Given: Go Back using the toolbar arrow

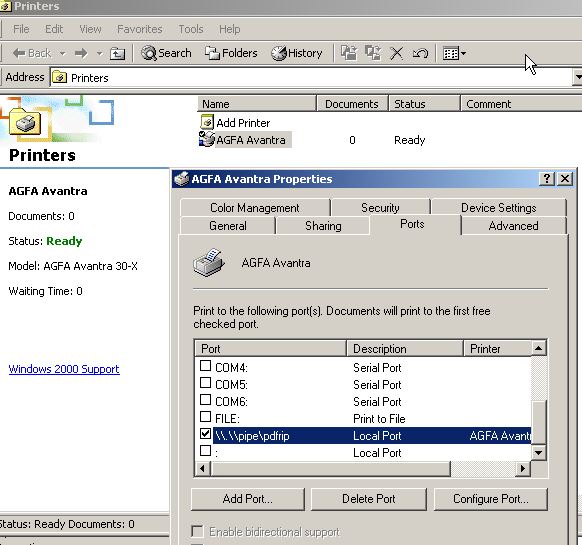Looking at the screenshot, I should coord(31,53).
